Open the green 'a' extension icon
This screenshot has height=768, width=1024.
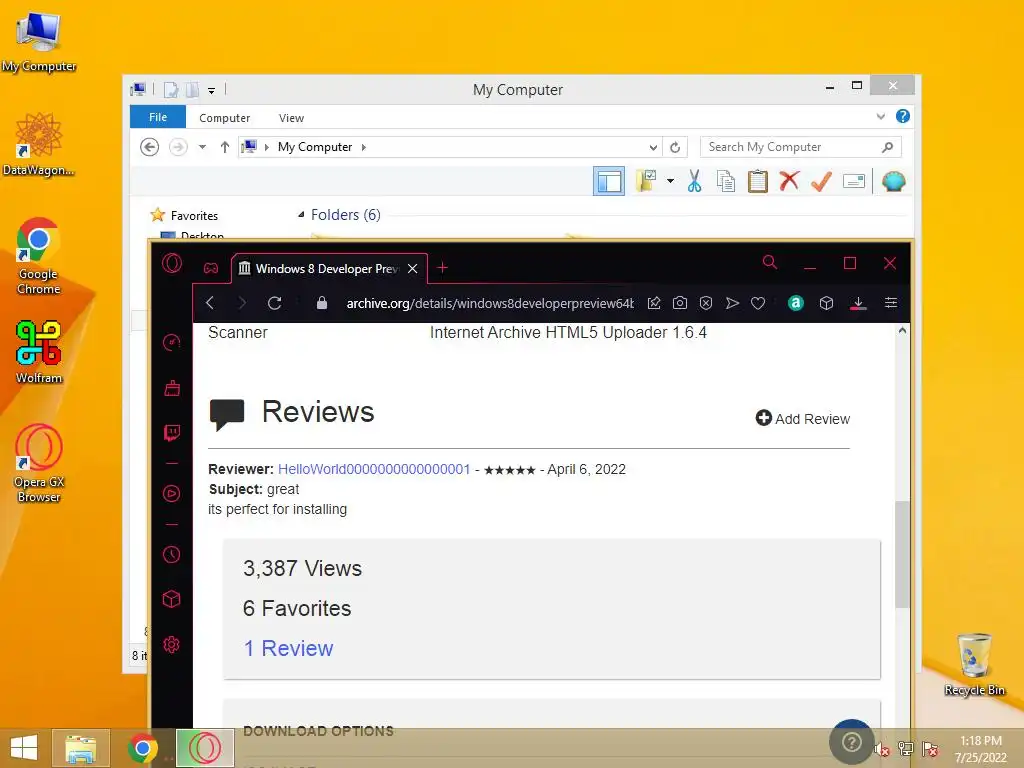[795, 303]
